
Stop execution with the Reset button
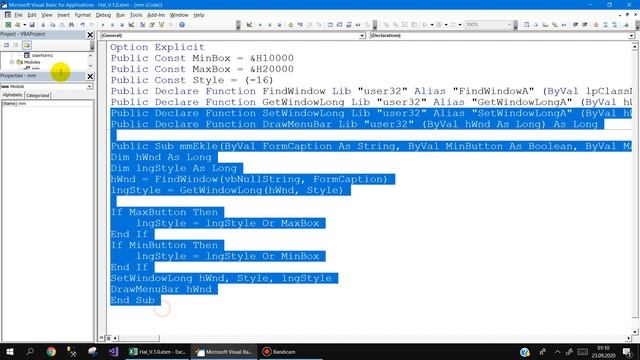pyautogui.click(x=122, y=25)
